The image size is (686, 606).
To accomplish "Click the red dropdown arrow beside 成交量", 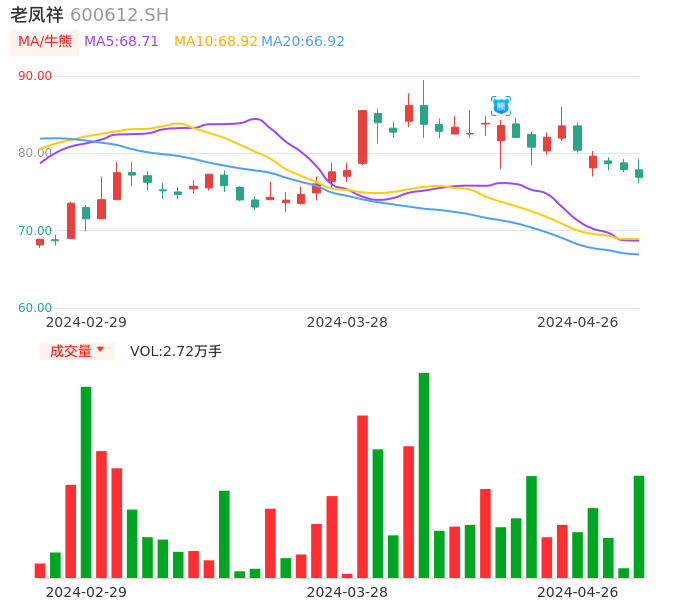I will click(100, 350).
